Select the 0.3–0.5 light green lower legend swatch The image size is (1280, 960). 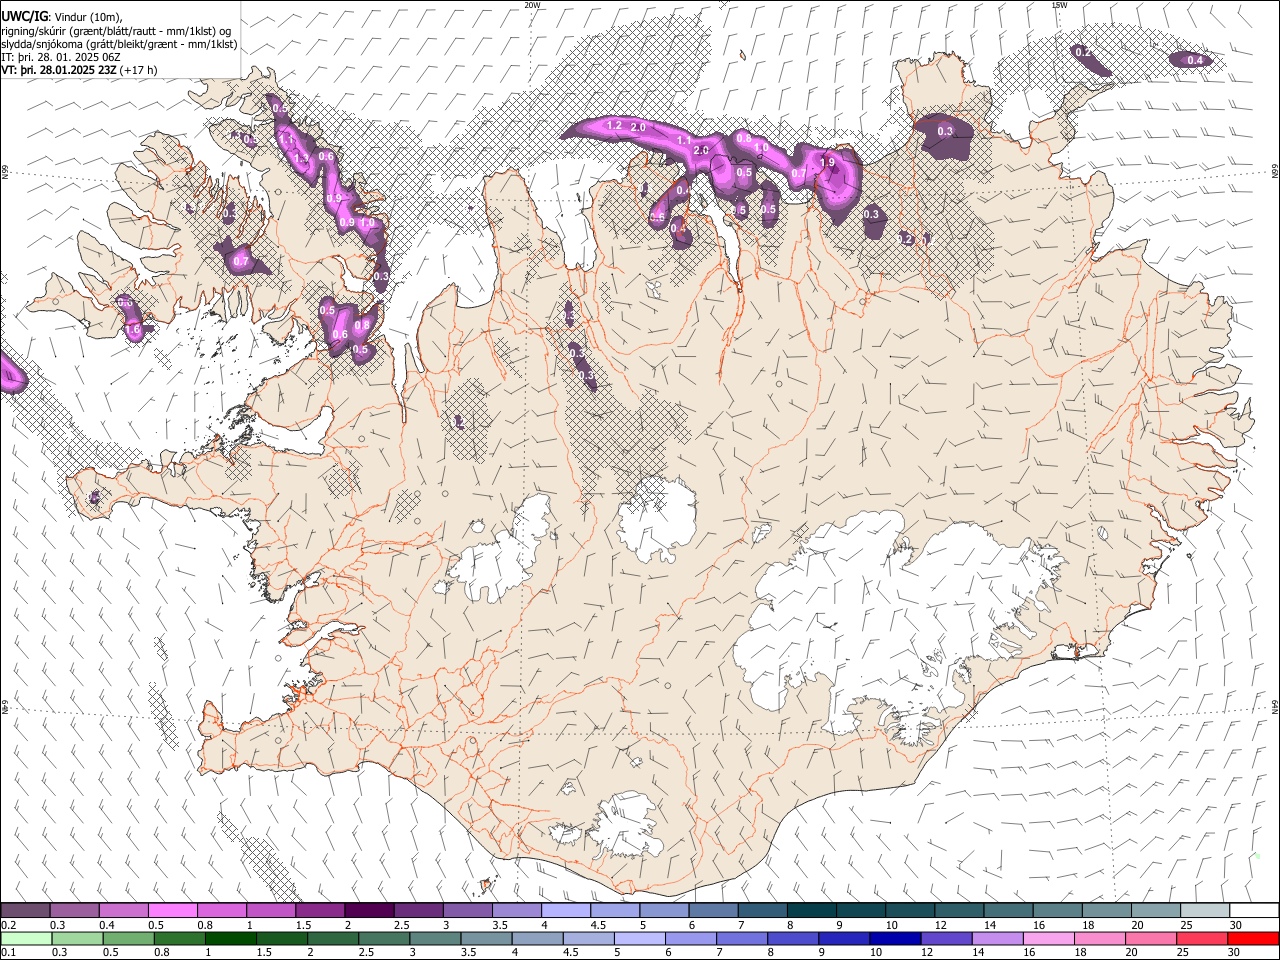tap(77, 938)
